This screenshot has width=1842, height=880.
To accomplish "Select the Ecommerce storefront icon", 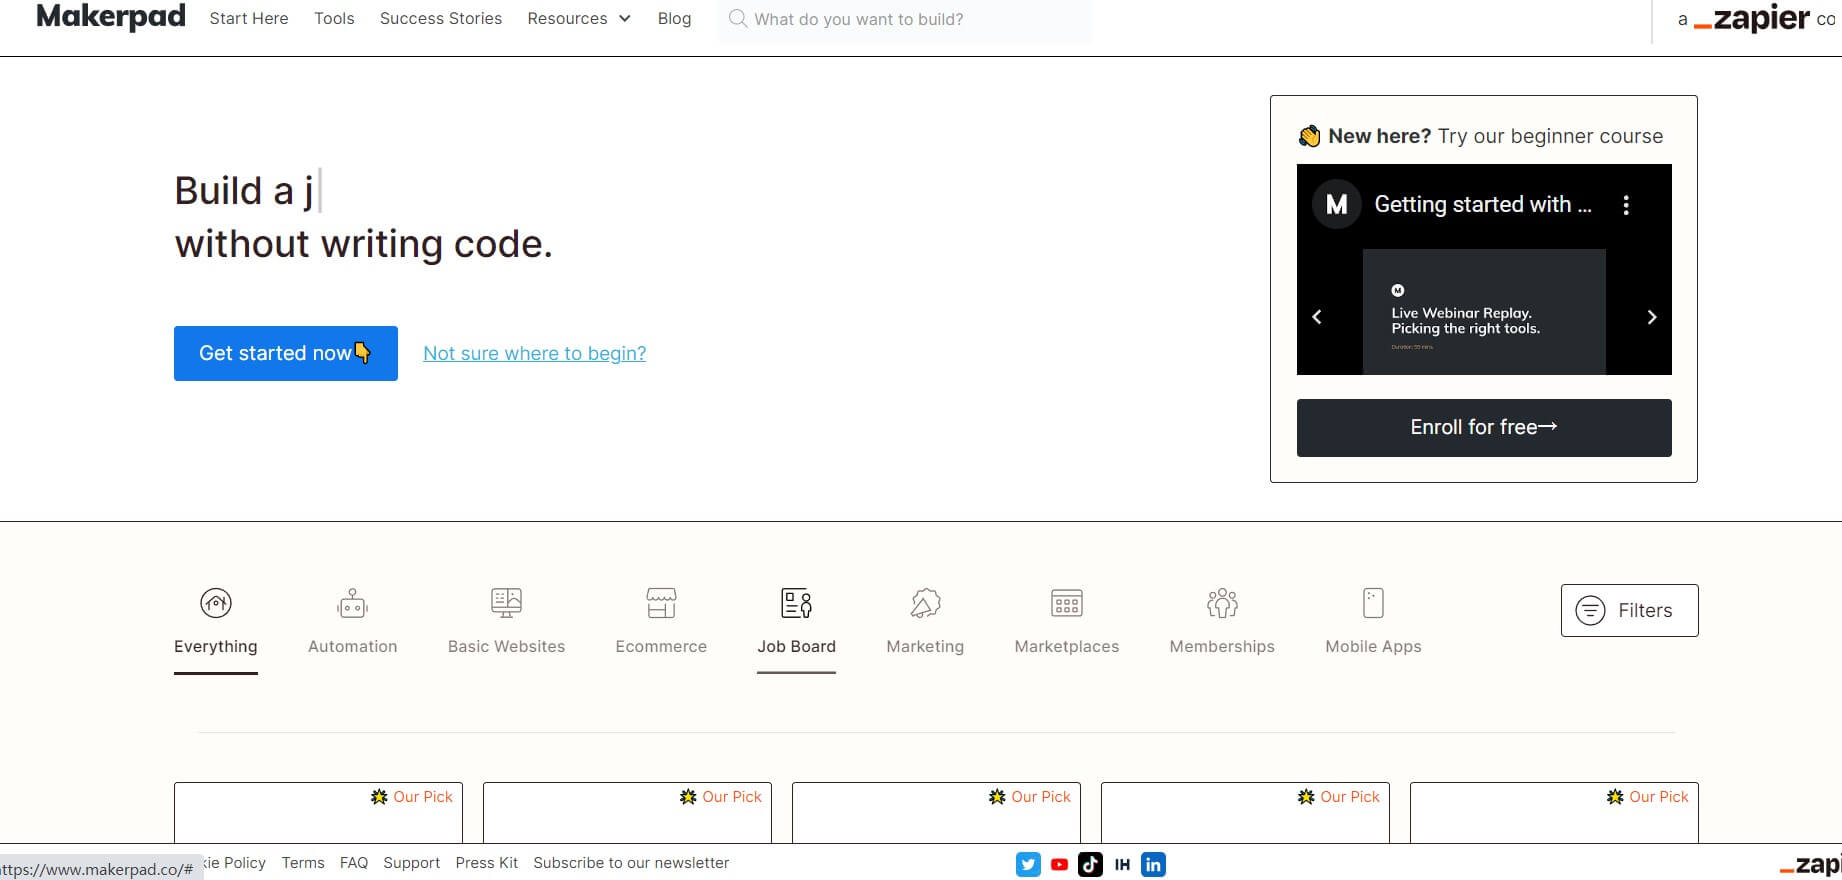I will [x=661, y=603].
